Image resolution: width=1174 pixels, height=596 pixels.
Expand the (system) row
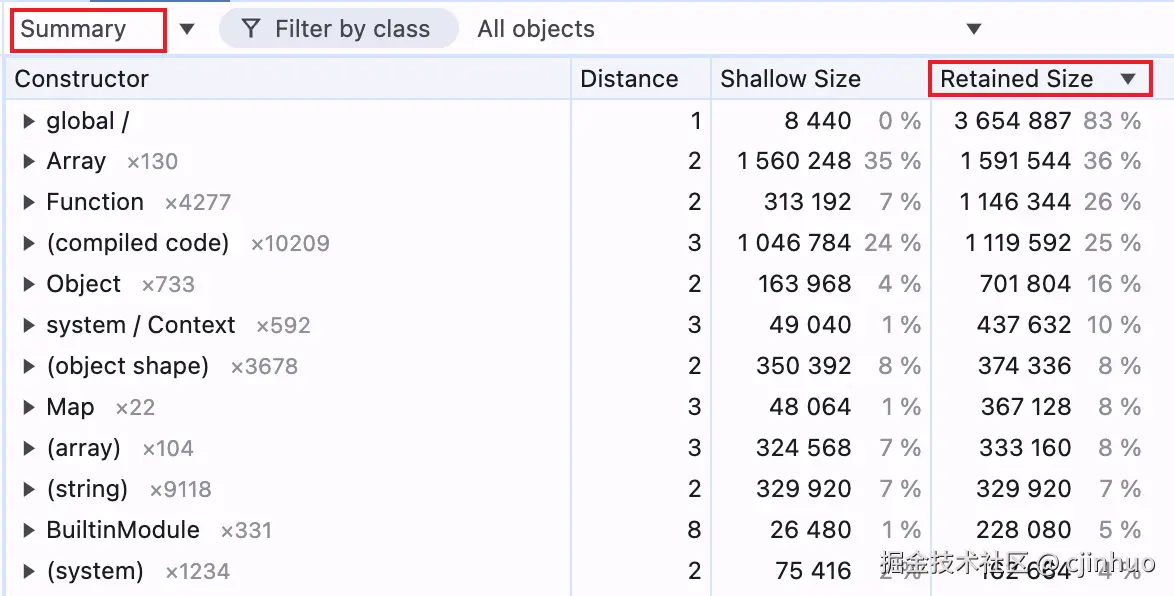point(28,572)
